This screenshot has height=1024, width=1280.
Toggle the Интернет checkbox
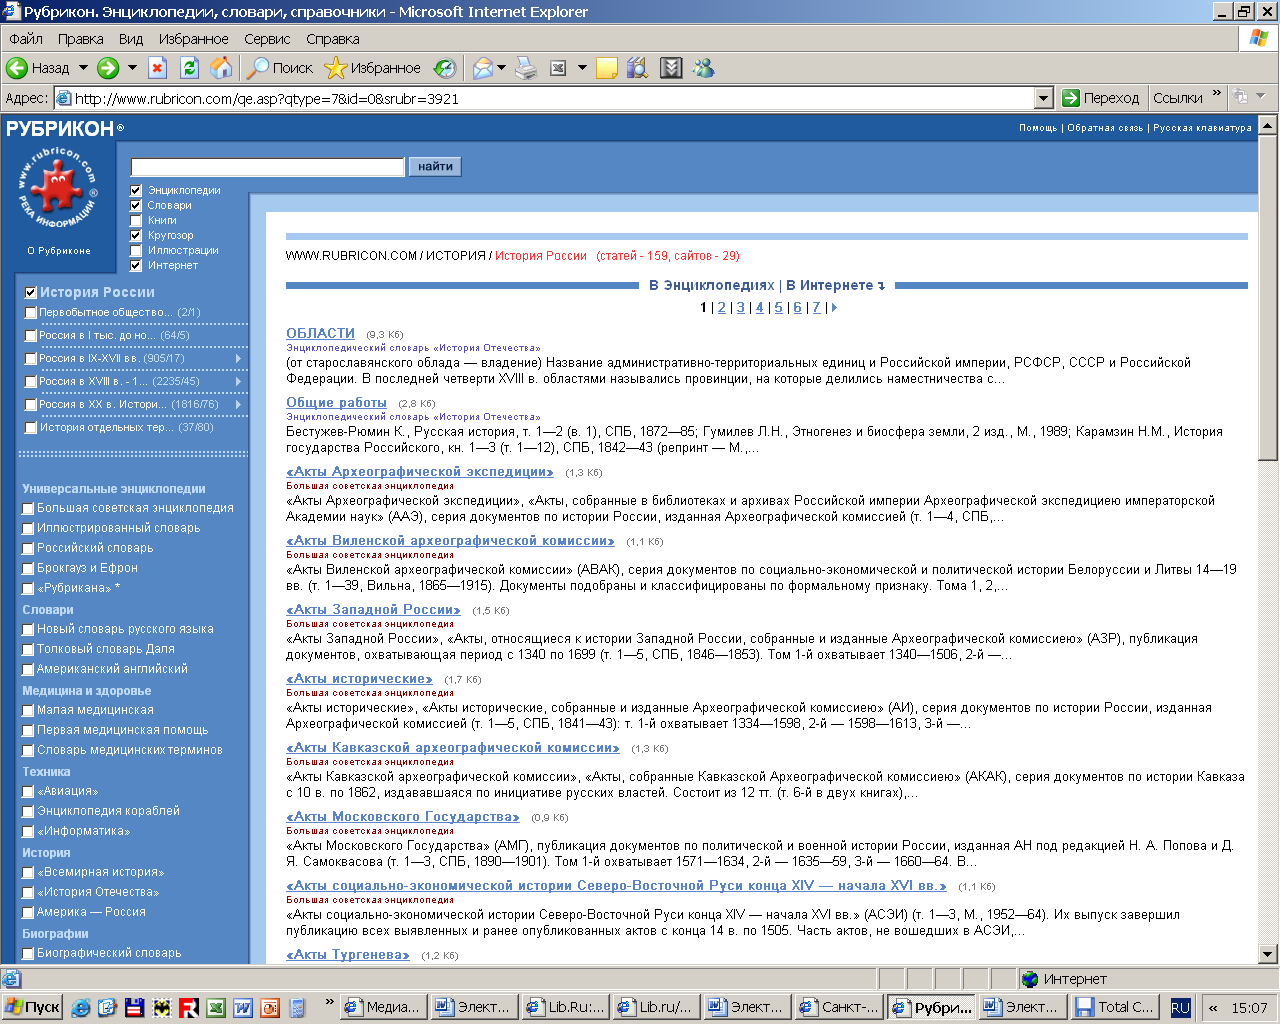[136, 265]
